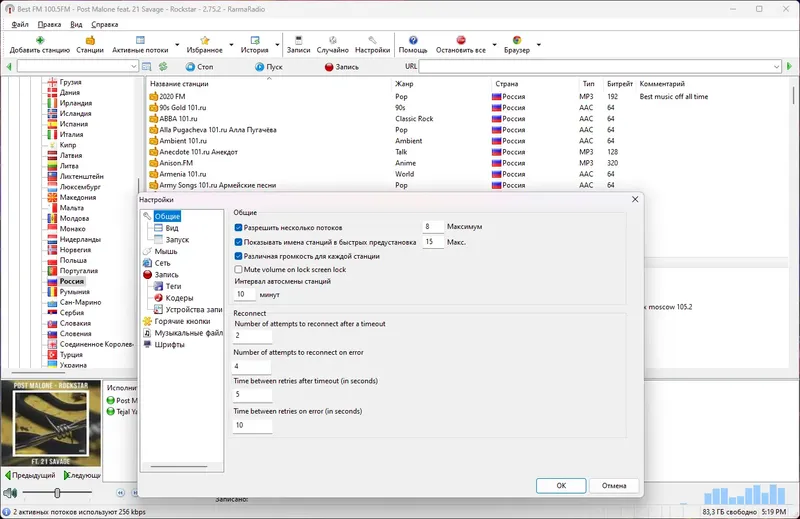Expand the URL combo box dropdown
Screen dimensions: 800x519
[x=777, y=67]
